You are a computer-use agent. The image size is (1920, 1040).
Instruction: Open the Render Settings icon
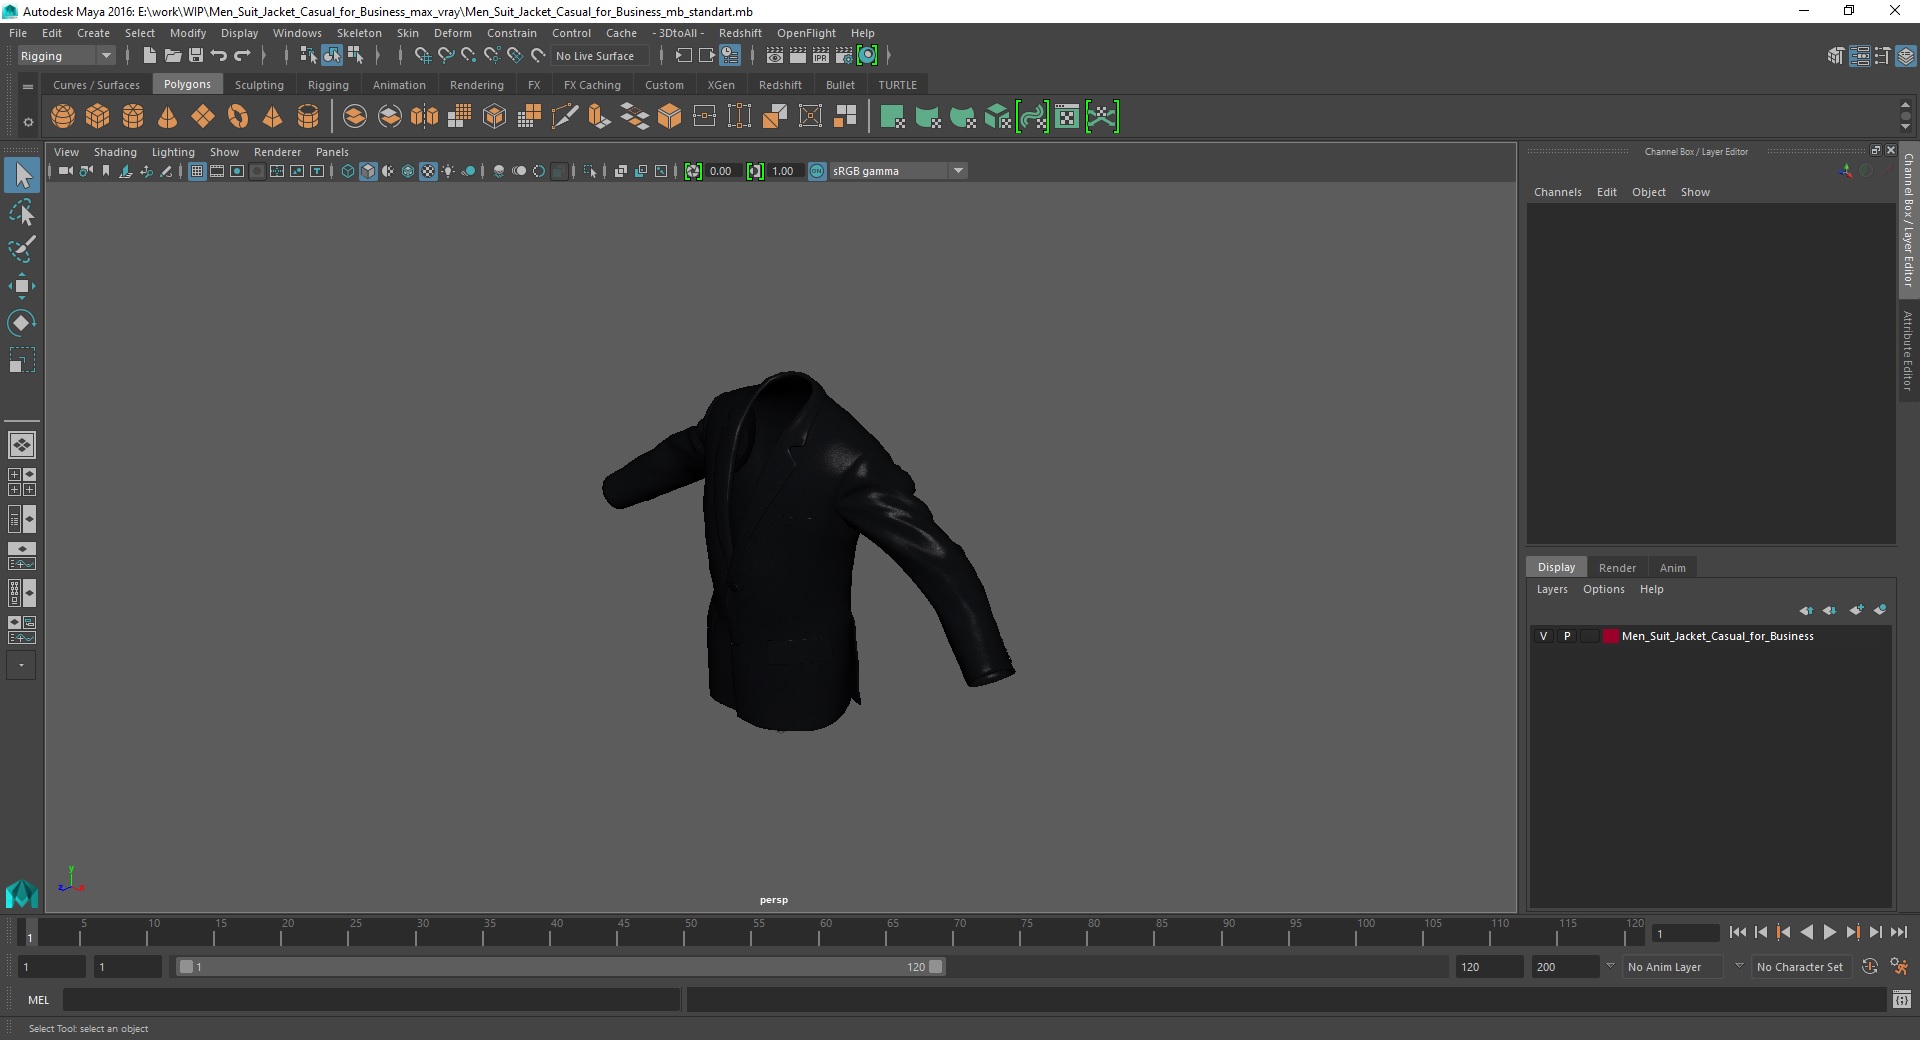844,56
